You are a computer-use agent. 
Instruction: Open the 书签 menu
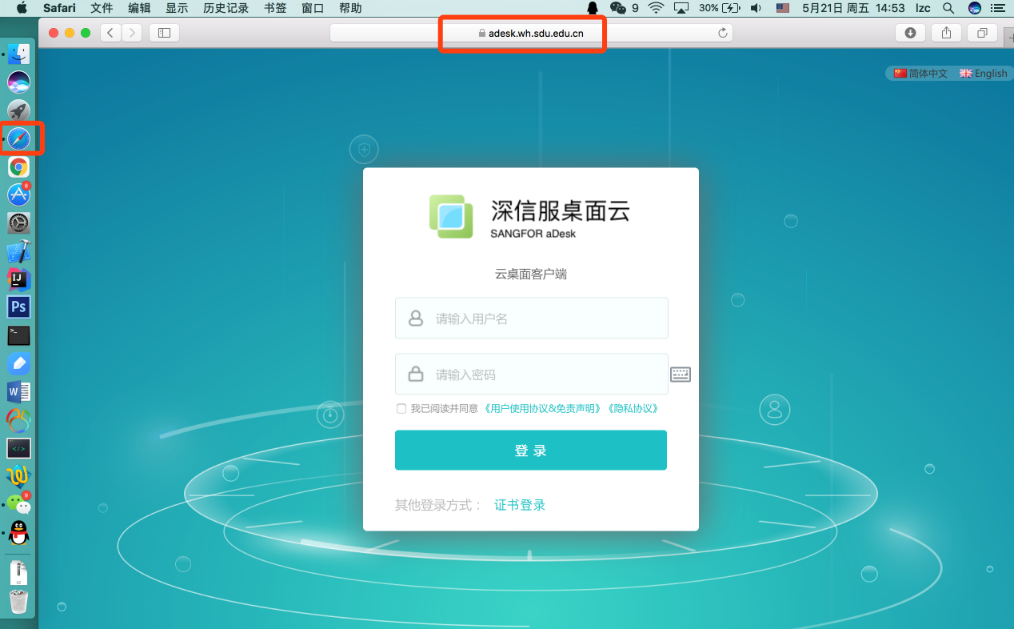pos(275,8)
